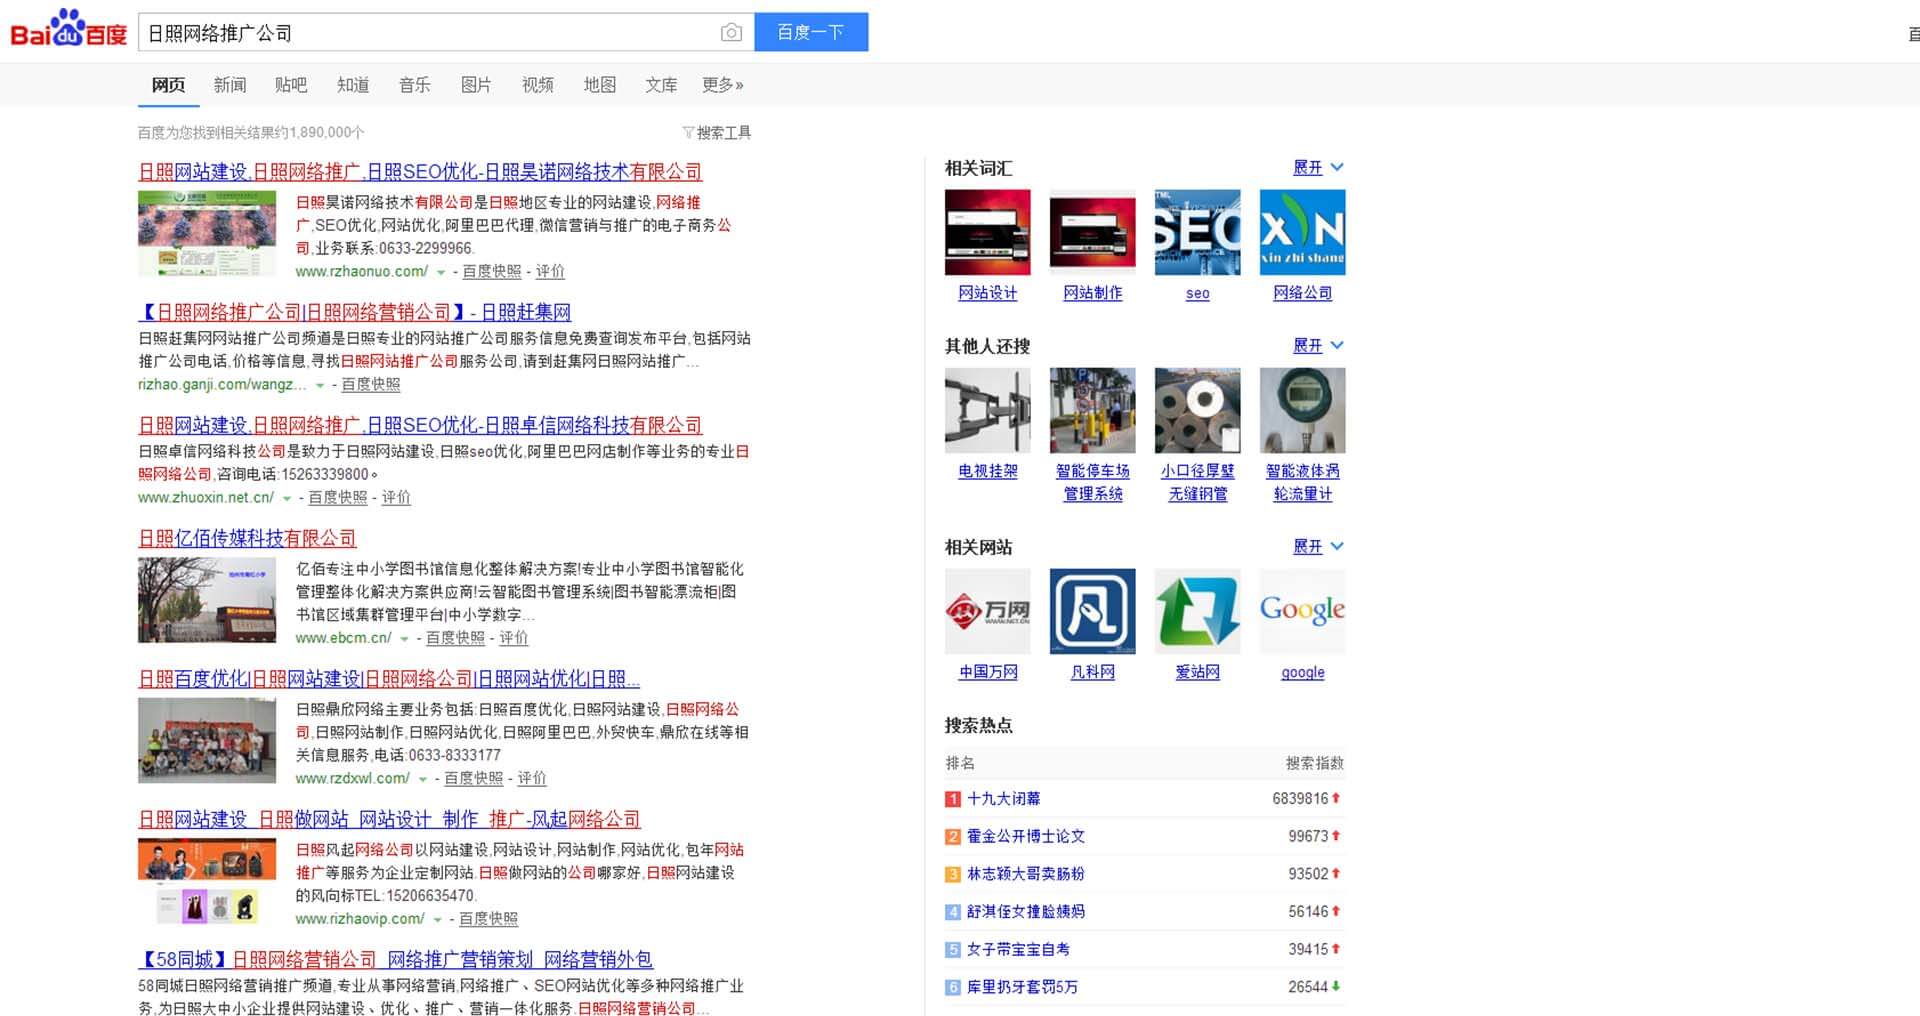Click the 小口径厚壁无缝钢管 image tile

(1198, 410)
